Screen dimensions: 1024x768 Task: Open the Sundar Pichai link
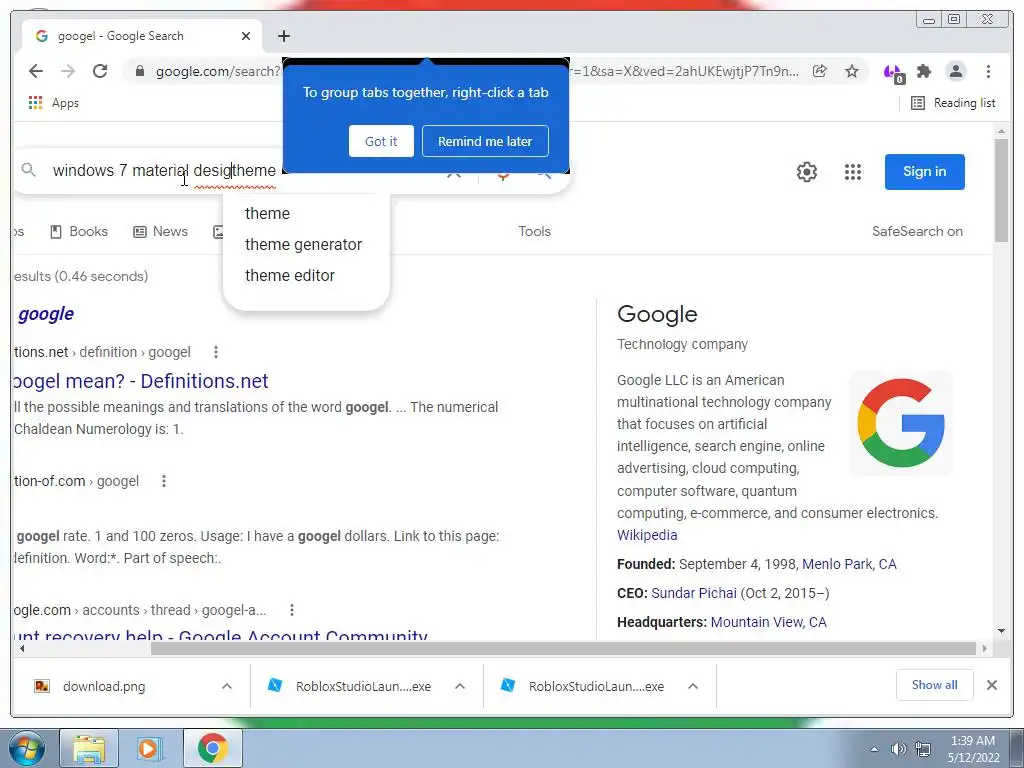694,593
